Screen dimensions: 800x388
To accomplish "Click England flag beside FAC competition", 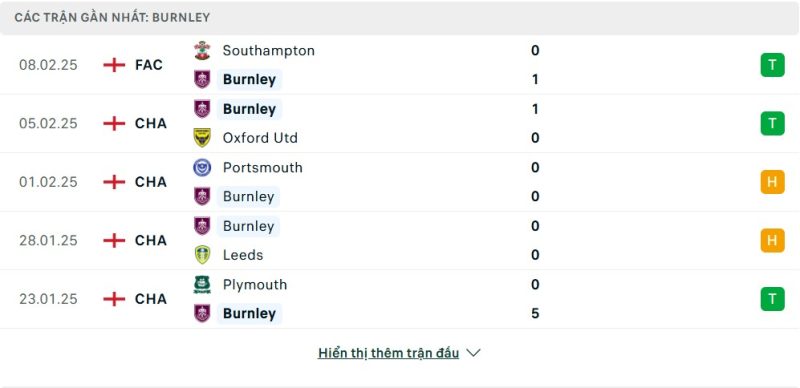I will pyautogui.click(x=114, y=65).
